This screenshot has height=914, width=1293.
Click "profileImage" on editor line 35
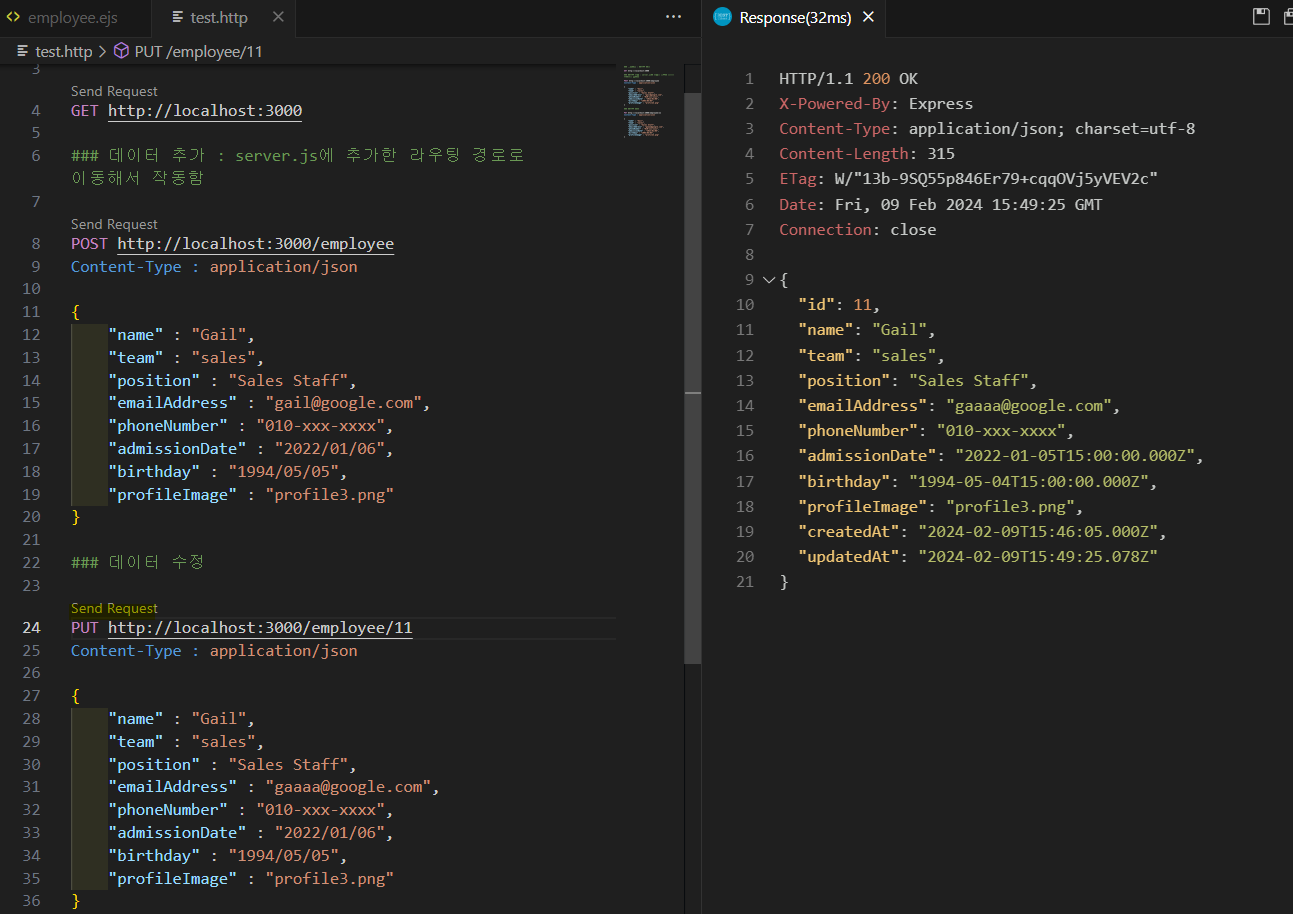pyautogui.click(x=173, y=879)
